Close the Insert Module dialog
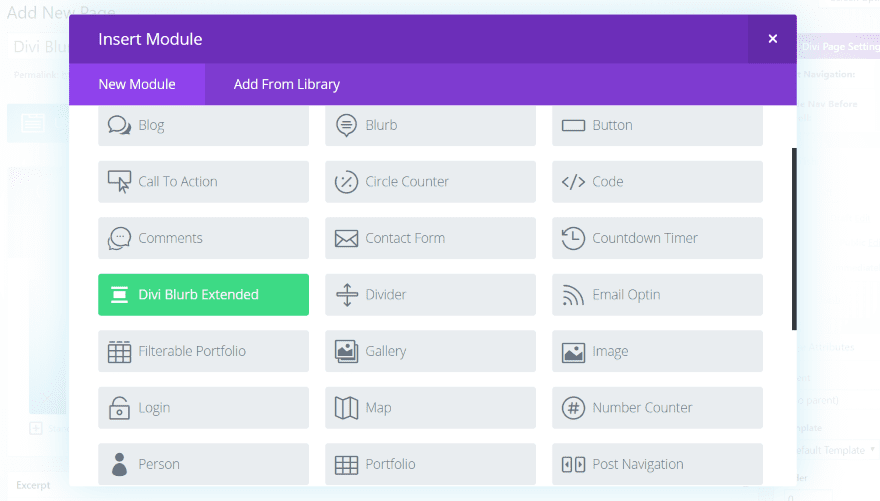The image size is (880, 501). 772,39
